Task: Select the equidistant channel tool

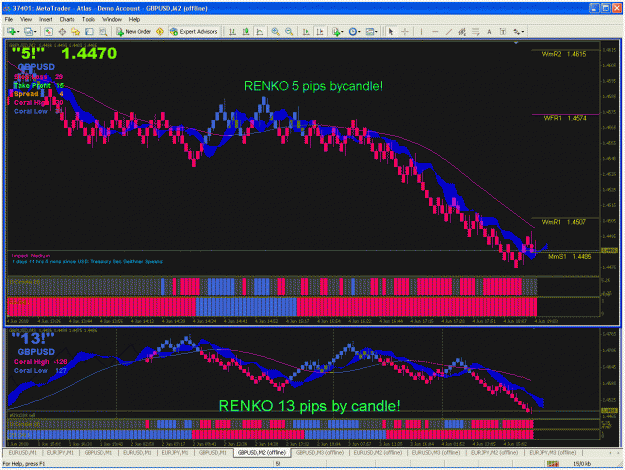Action: click(462, 31)
